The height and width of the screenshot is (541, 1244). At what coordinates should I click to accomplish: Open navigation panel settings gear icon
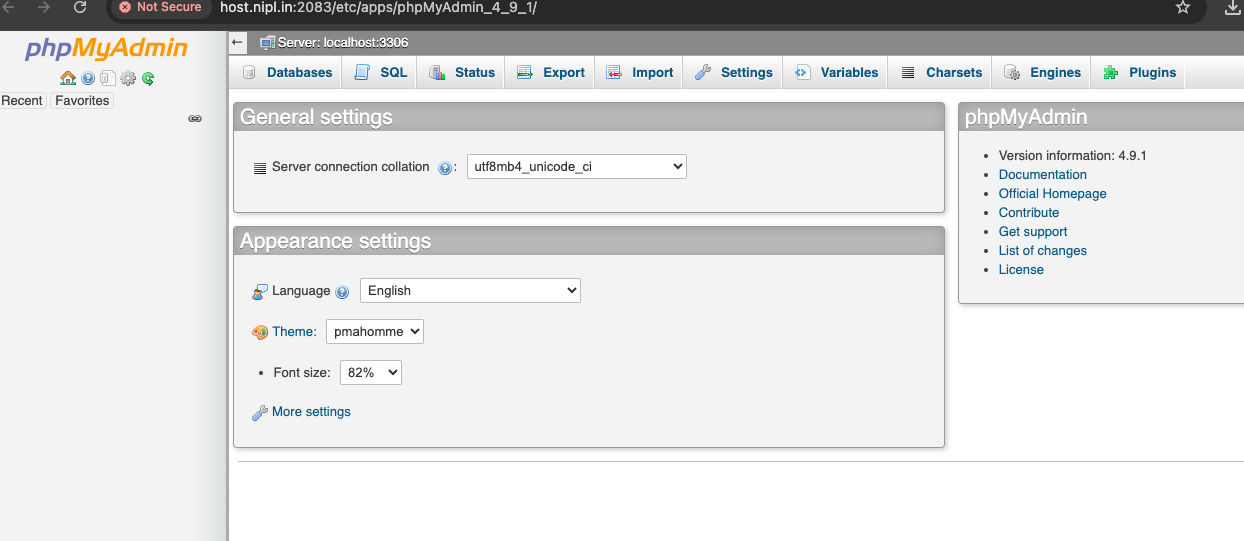128,78
